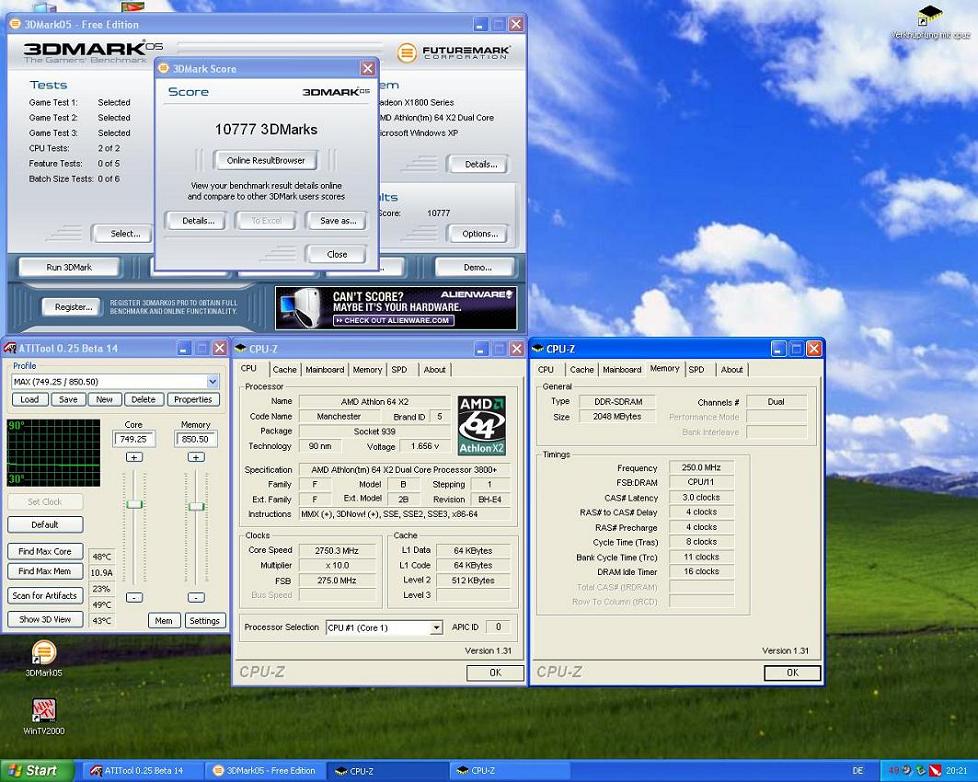
Task: Click the Memory clock slider handle
Action: coord(196,506)
